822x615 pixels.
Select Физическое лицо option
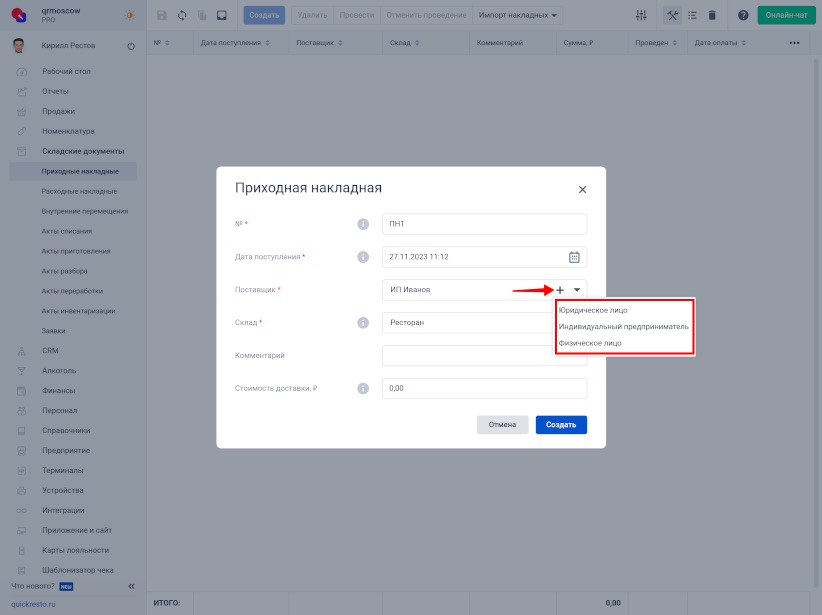point(590,343)
